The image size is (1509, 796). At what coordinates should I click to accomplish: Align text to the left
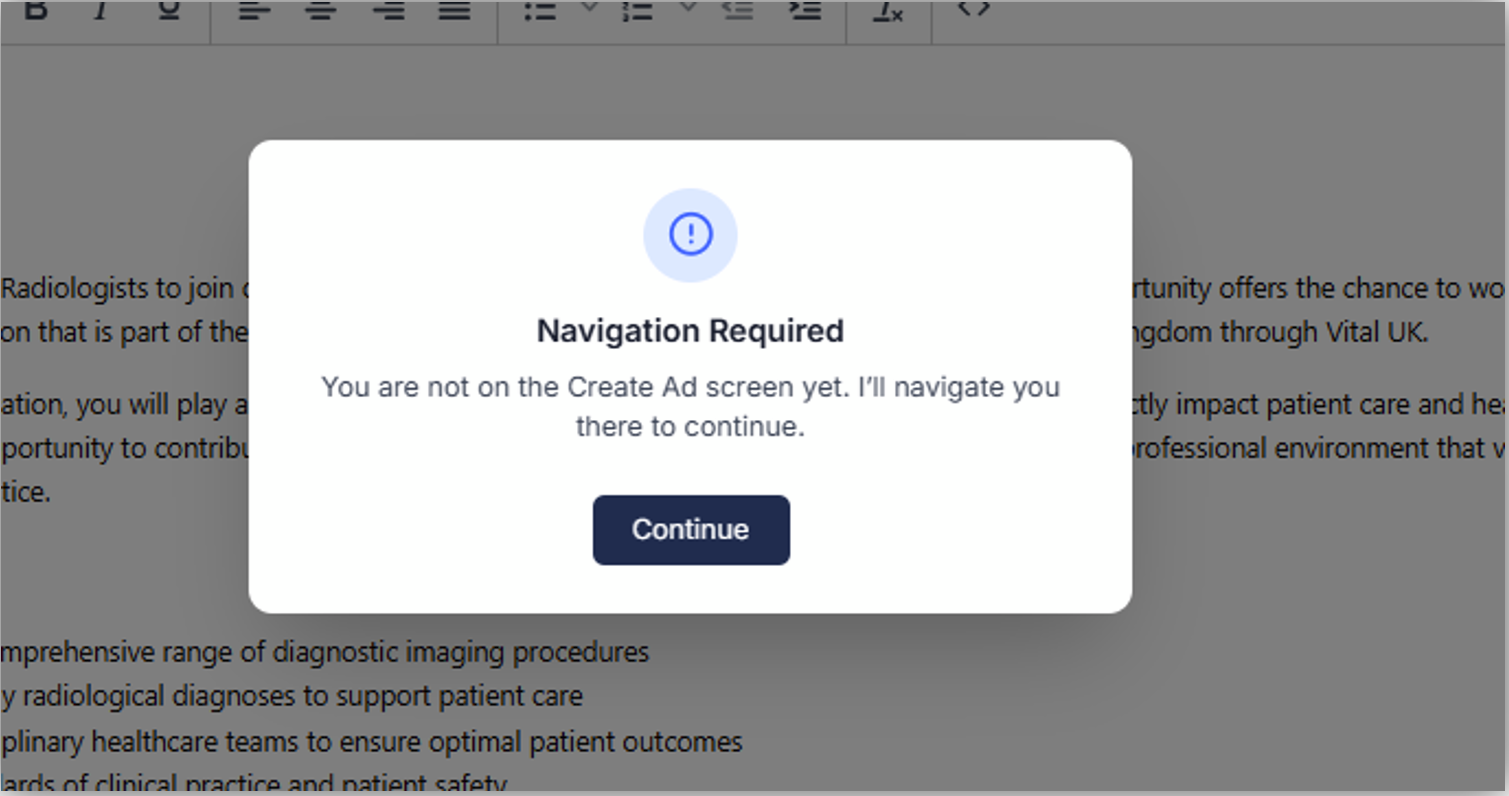pyautogui.click(x=255, y=10)
